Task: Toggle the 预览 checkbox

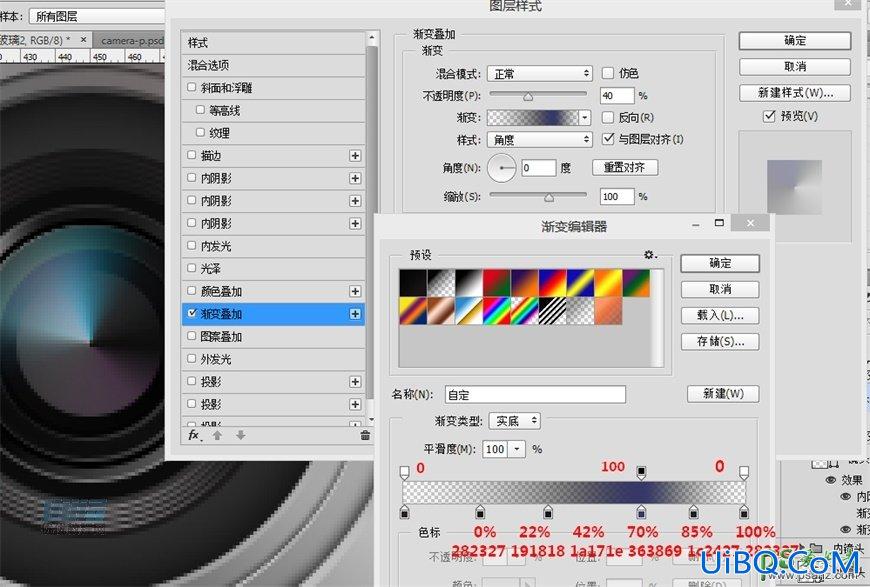Action: point(769,116)
